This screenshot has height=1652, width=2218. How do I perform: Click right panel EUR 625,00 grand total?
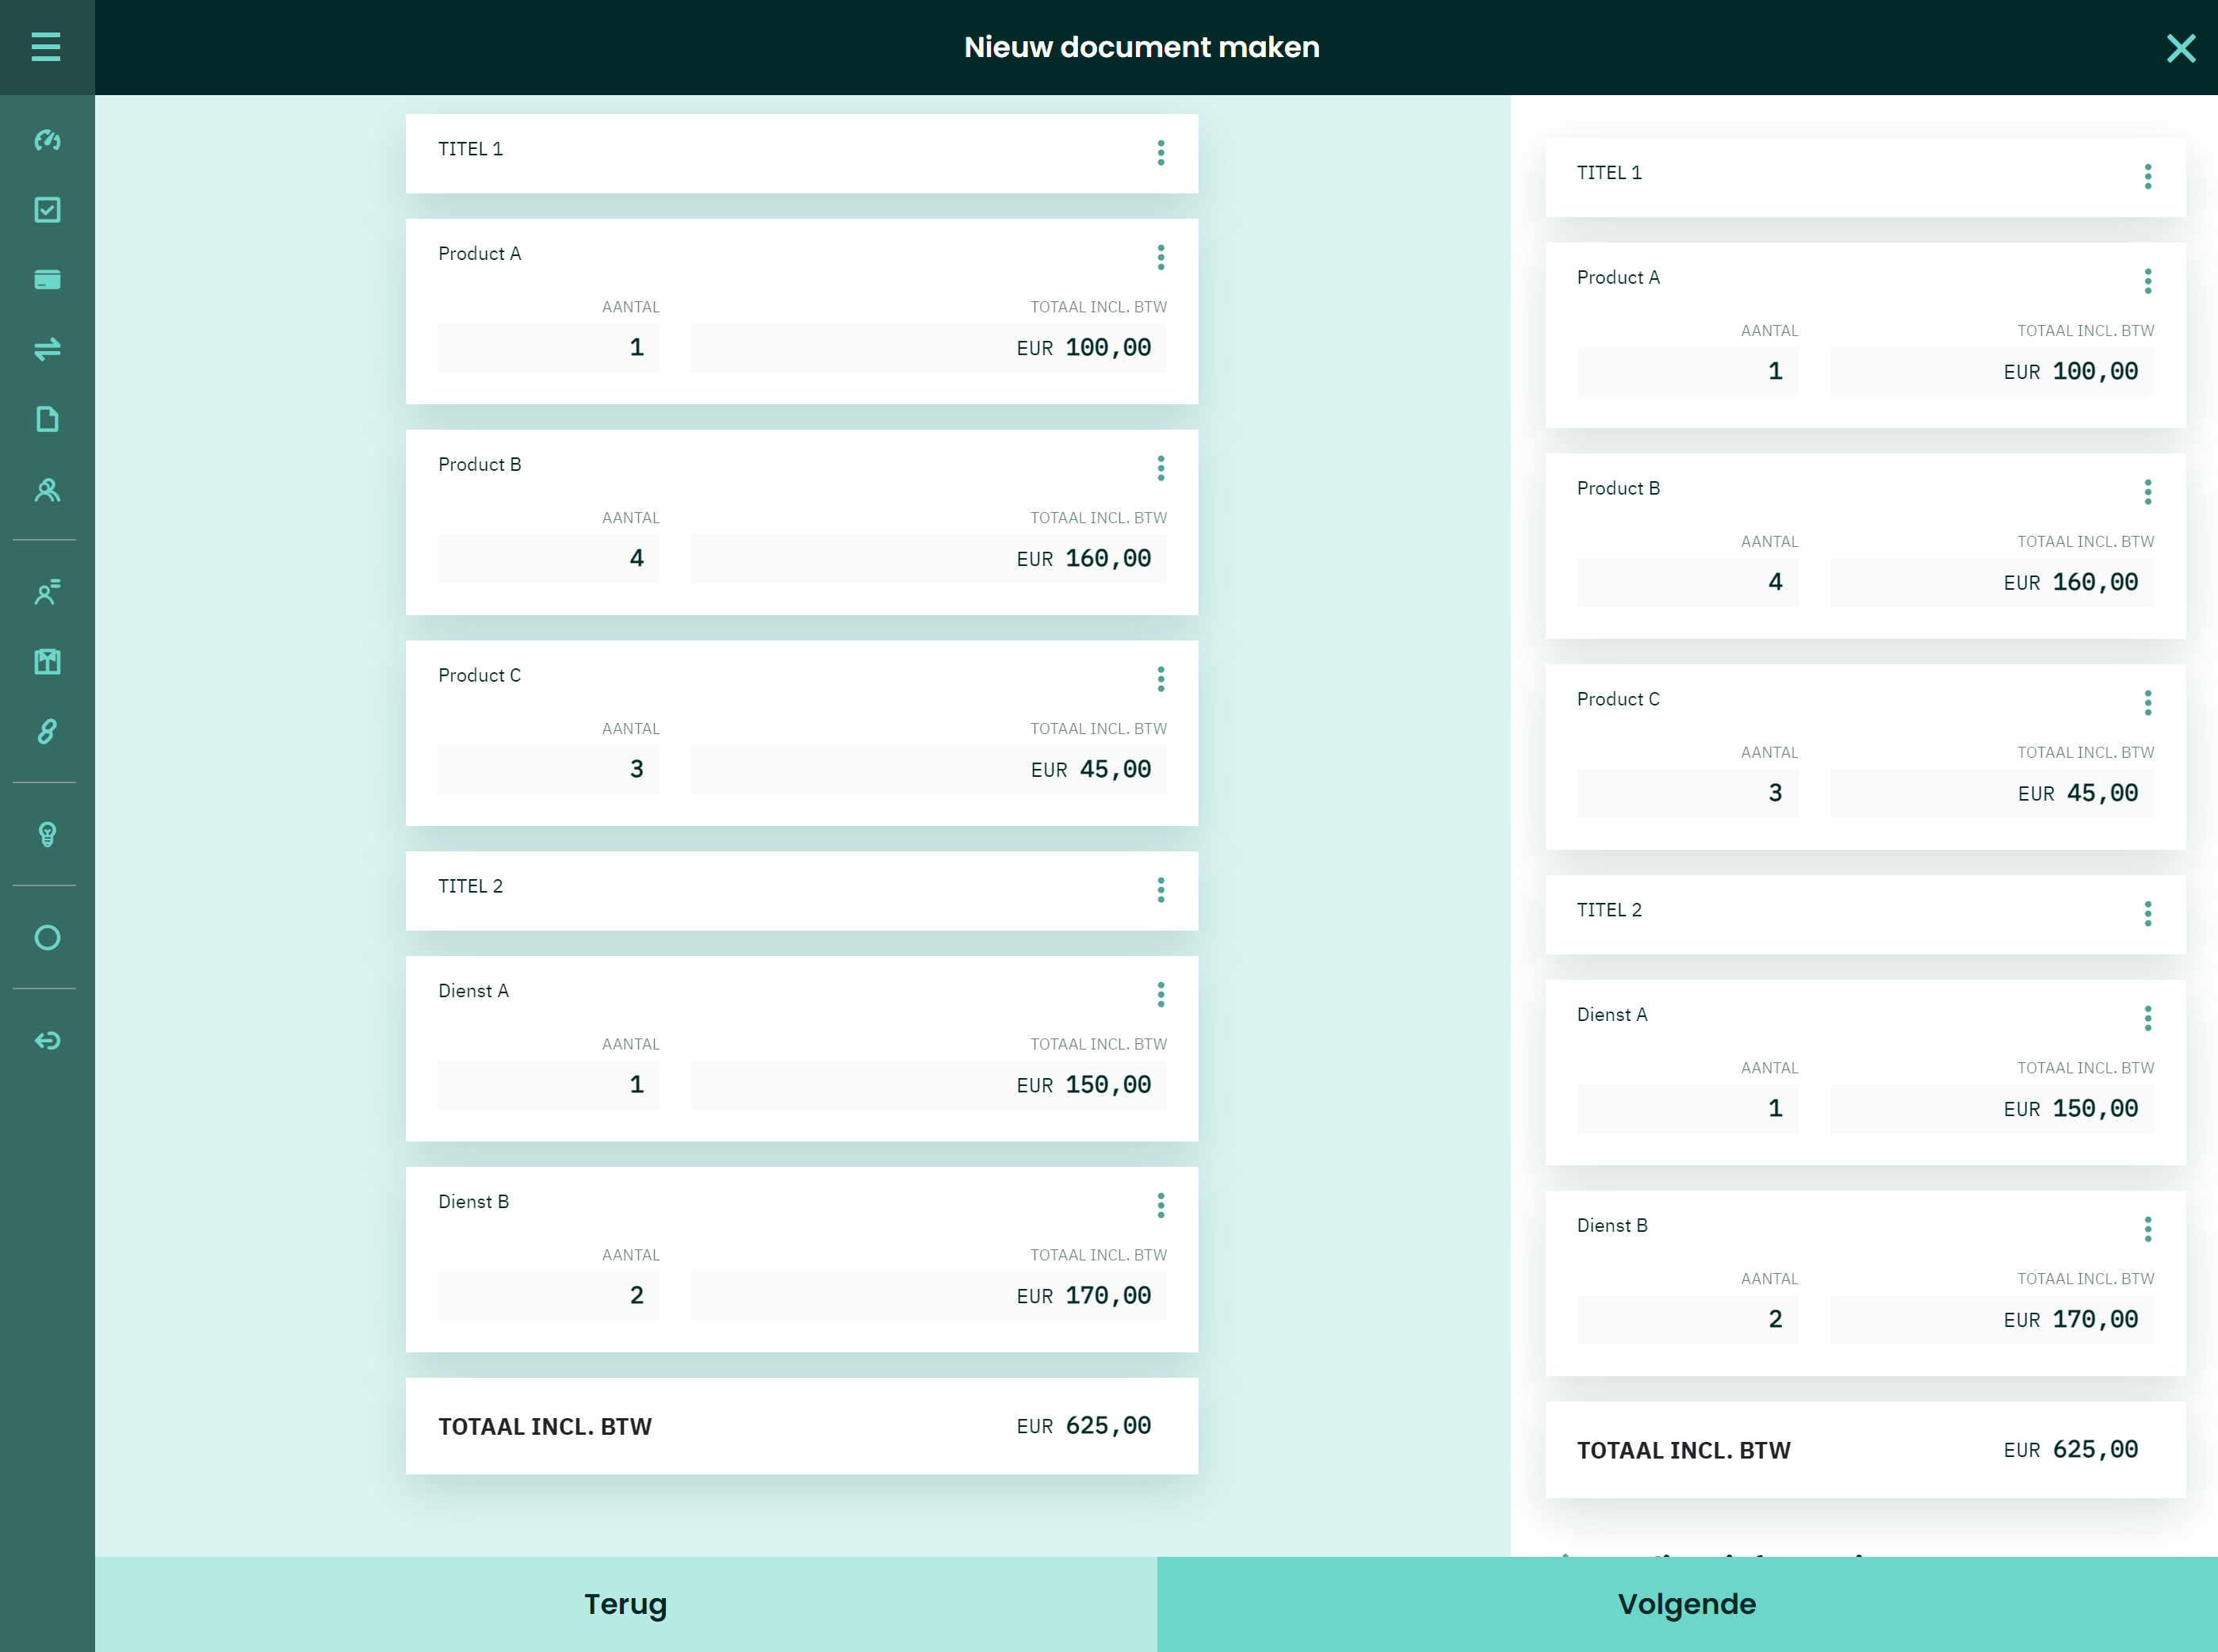[2071, 1450]
